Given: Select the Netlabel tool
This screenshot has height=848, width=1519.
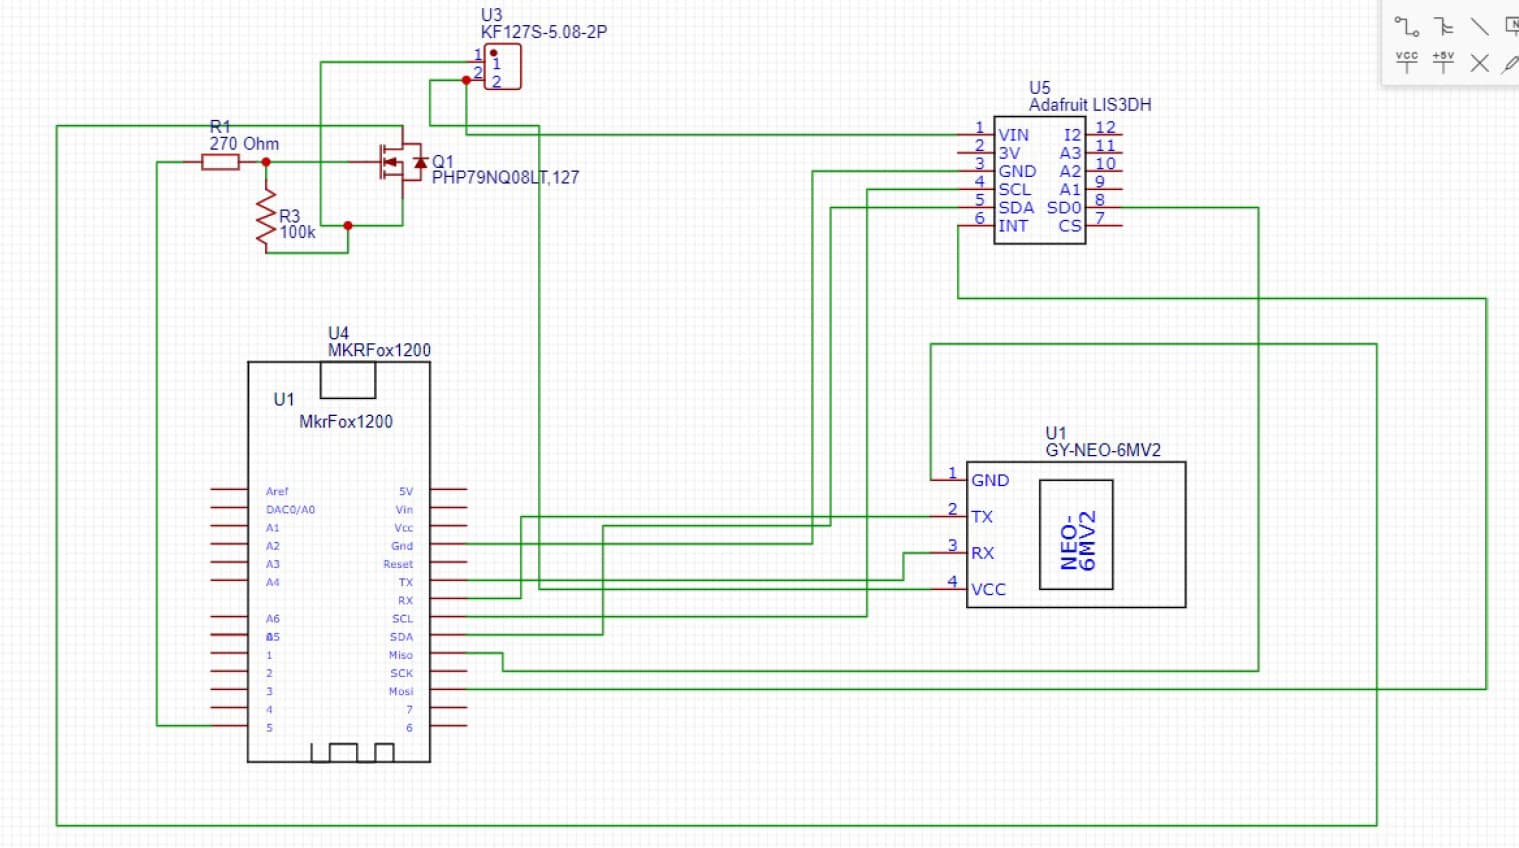Looking at the screenshot, I should [x=1512, y=25].
